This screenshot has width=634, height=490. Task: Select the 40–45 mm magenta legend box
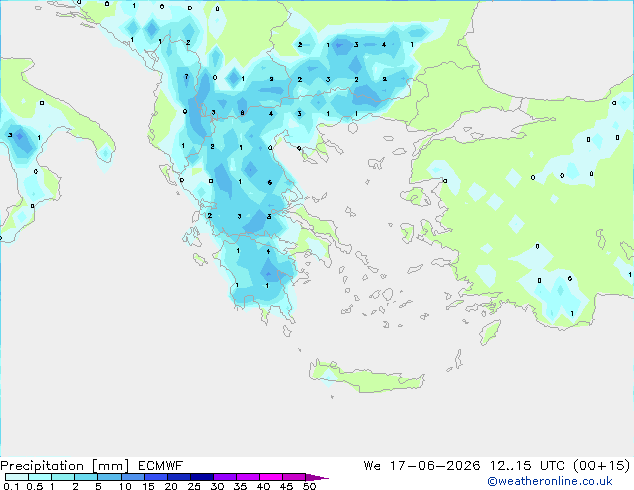tap(271, 477)
